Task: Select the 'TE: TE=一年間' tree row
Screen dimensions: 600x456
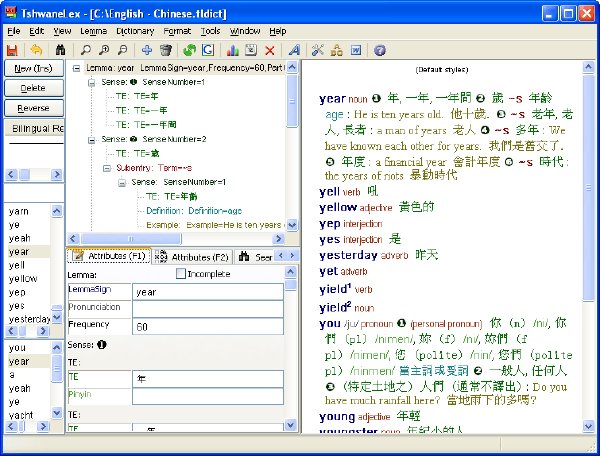Action: (x=146, y=125)
